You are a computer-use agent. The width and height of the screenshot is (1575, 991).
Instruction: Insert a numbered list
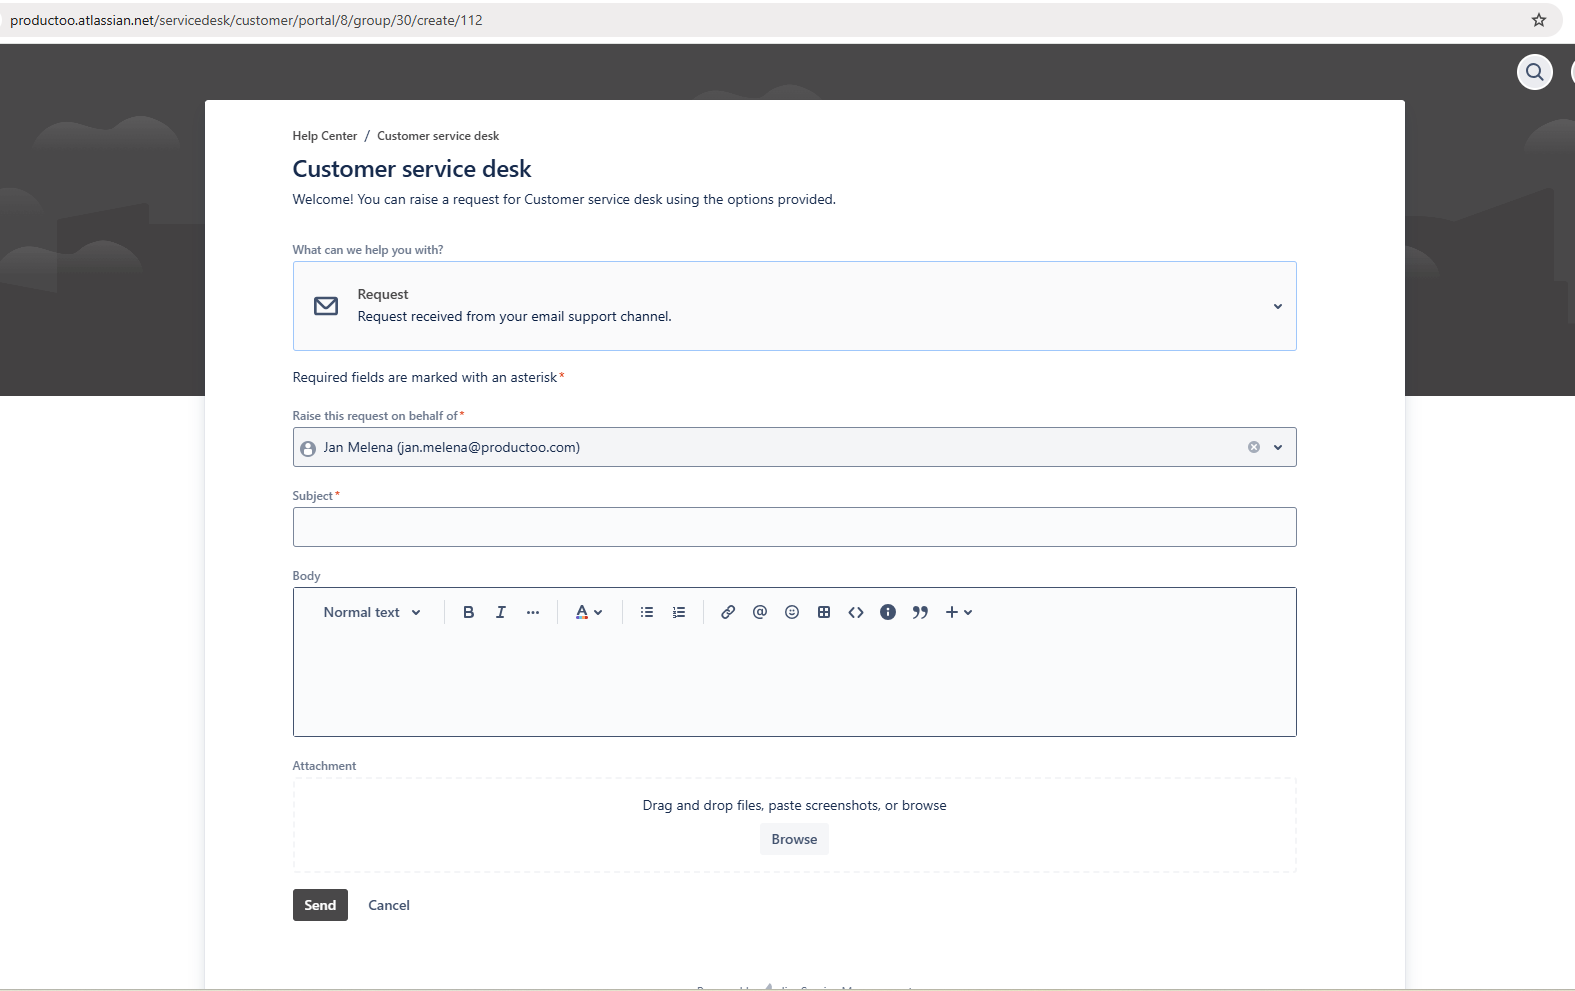679,612
